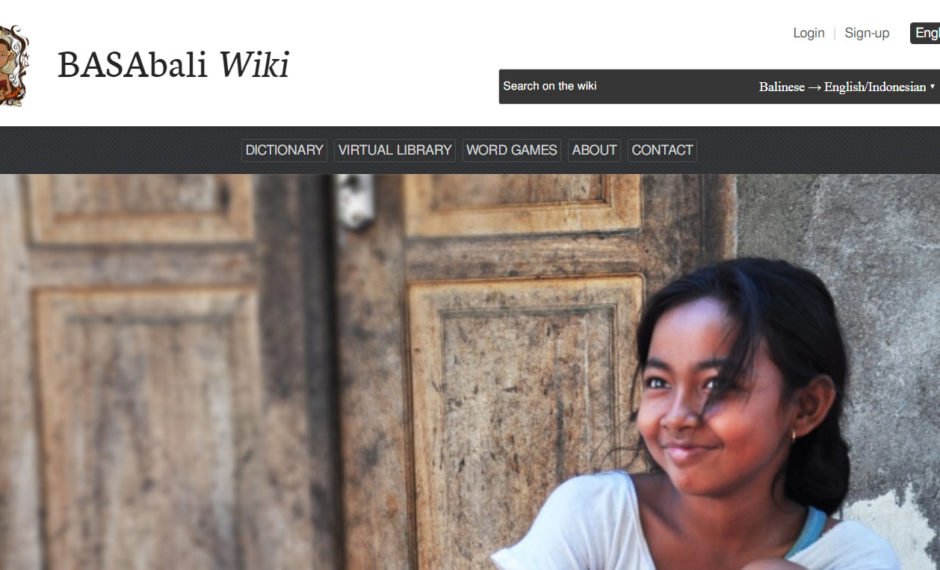The width and height of the screenshot is (940, 570).
Task: Expand the Balinese → English/Indonesian dropdown
Action: click(846, 87)
